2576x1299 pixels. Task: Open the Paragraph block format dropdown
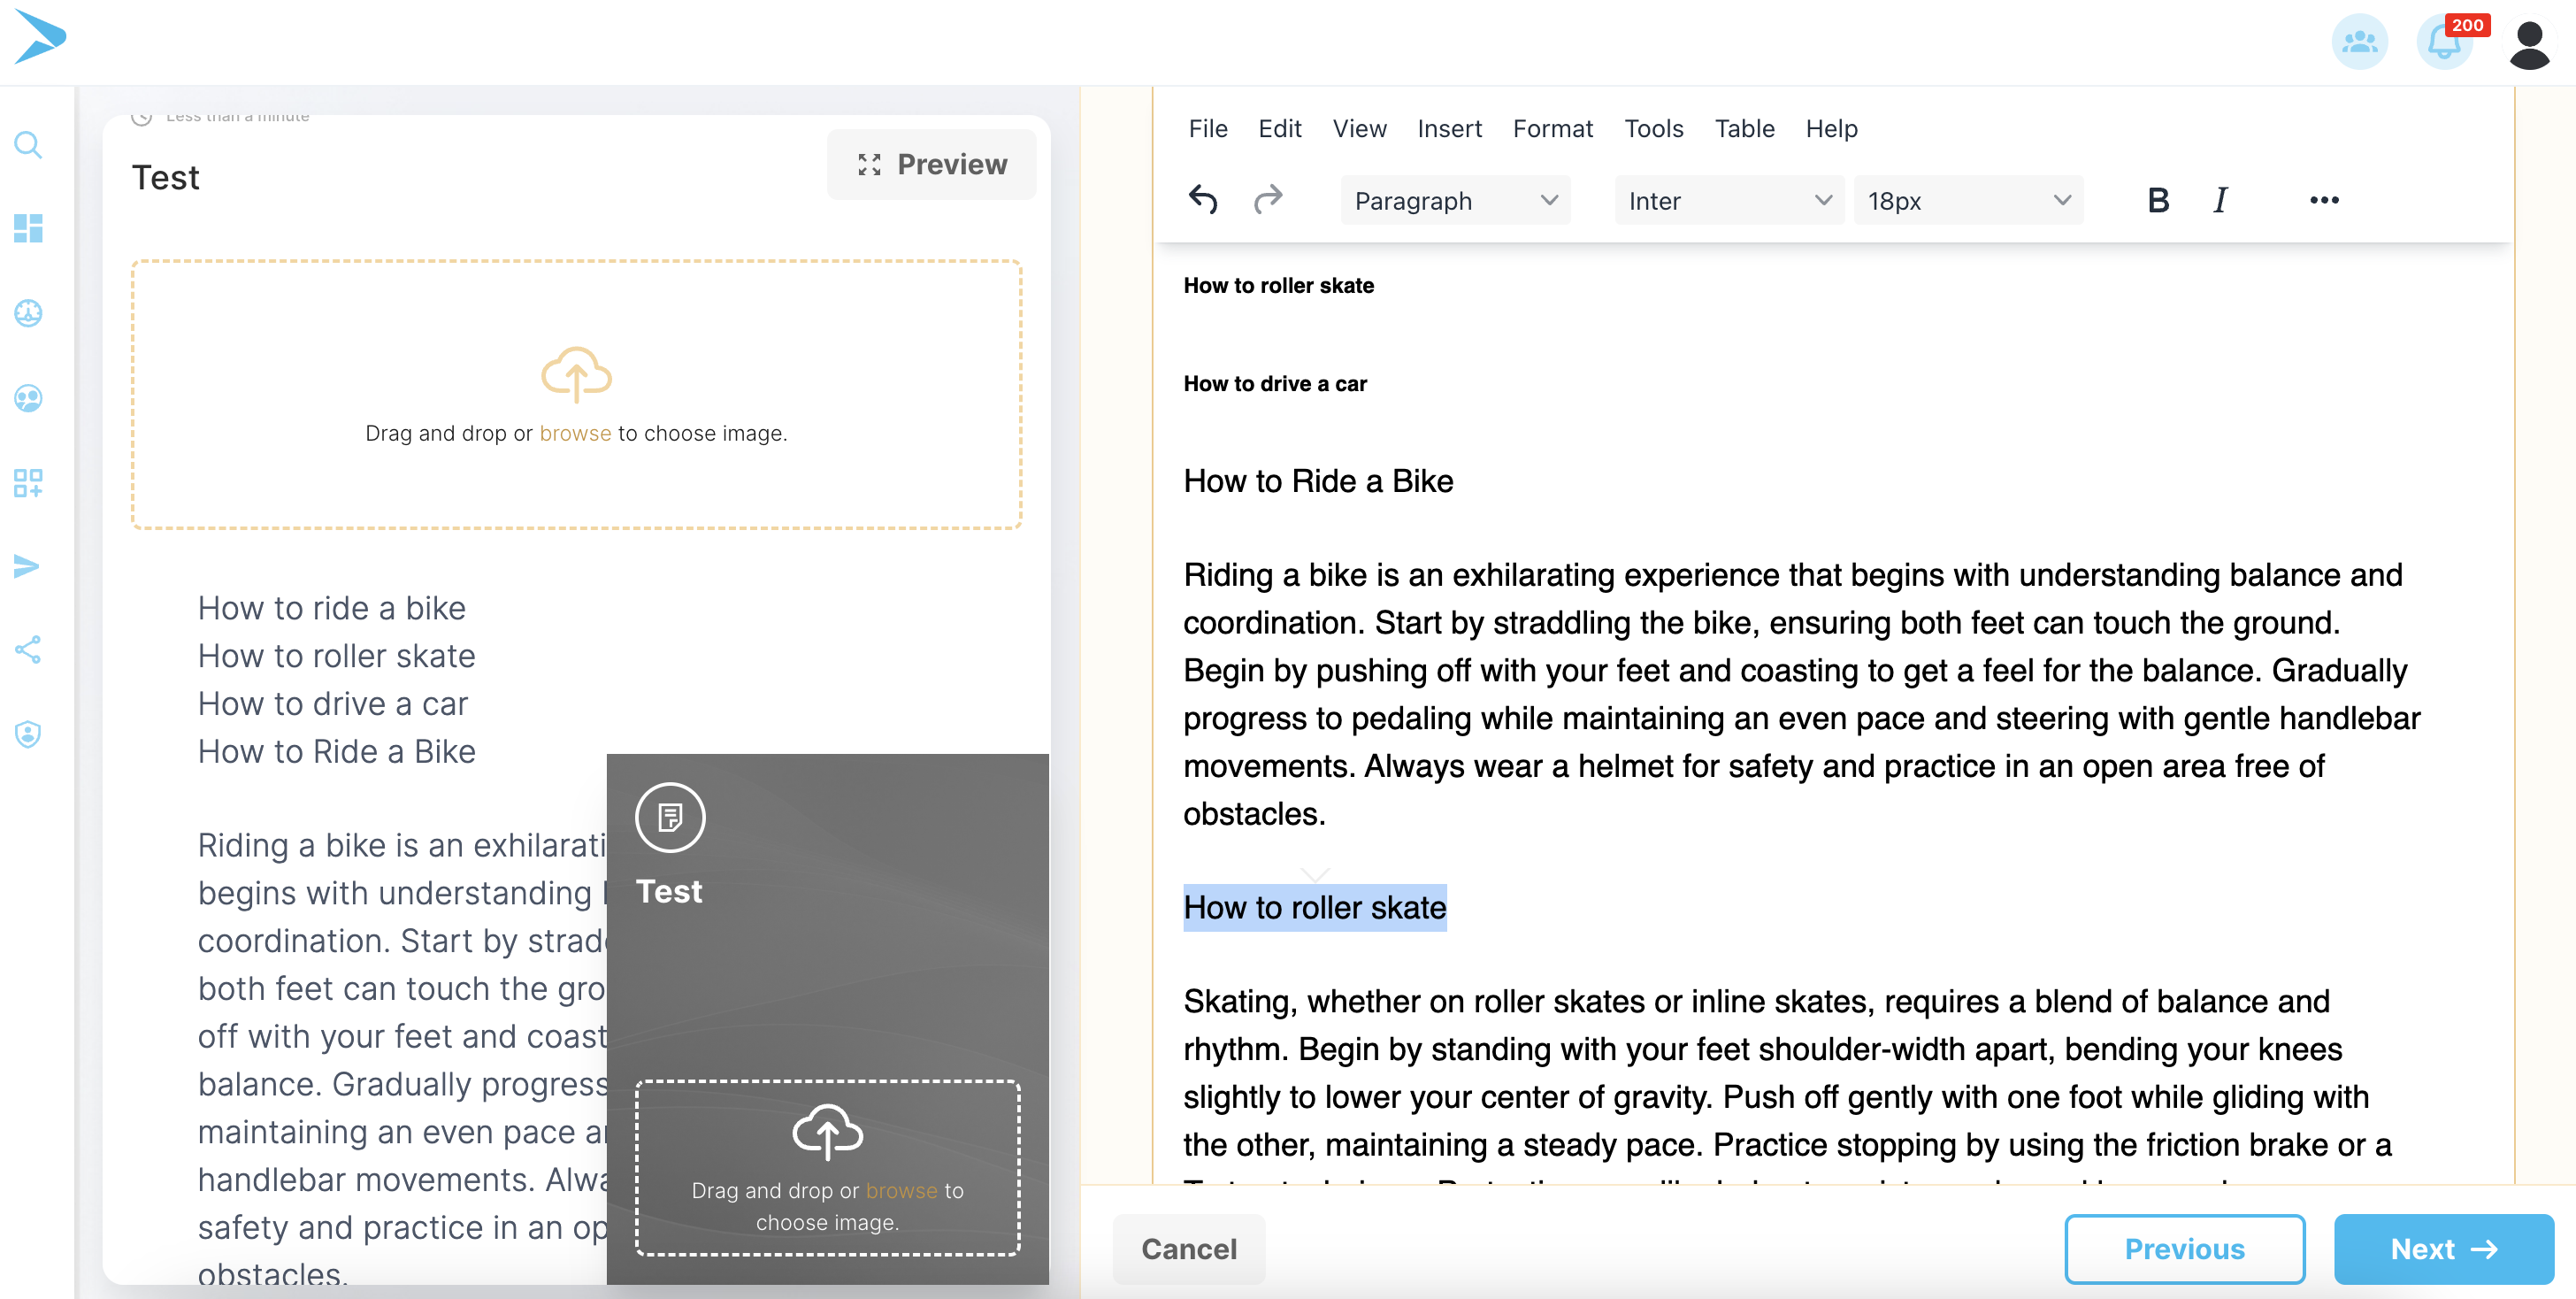(1455, 201)
